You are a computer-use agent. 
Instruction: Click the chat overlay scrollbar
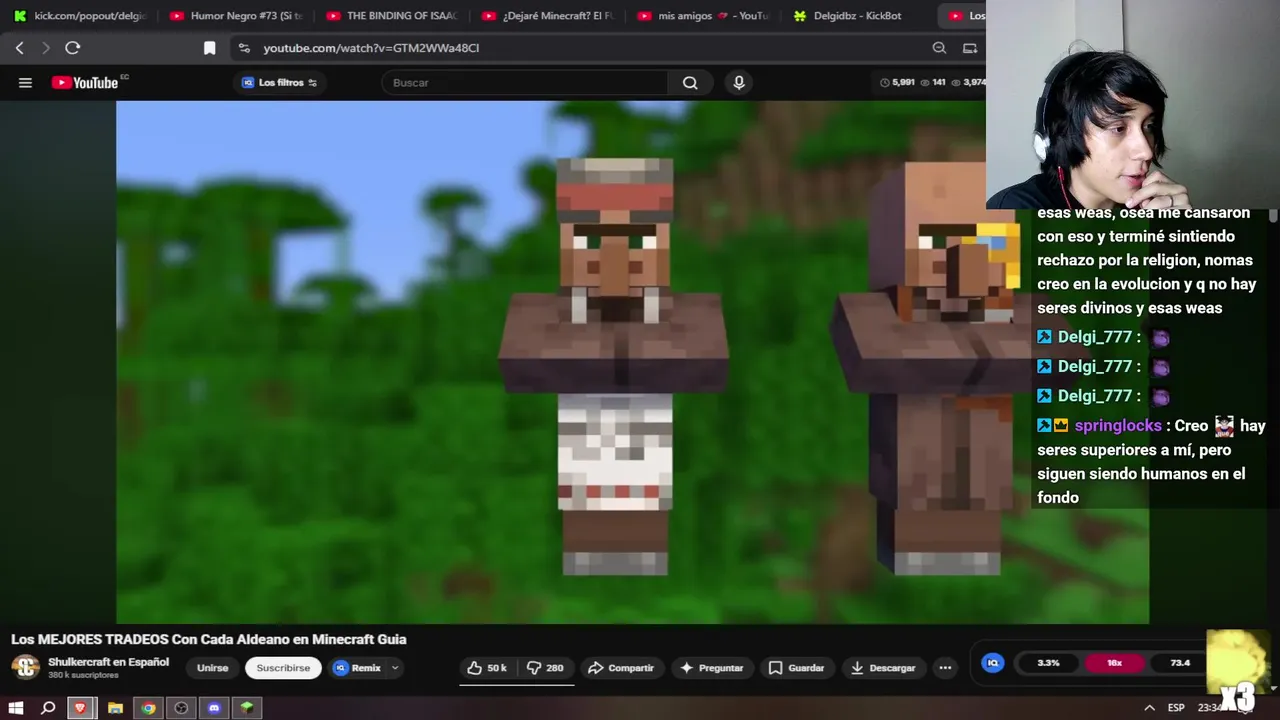1273,216
